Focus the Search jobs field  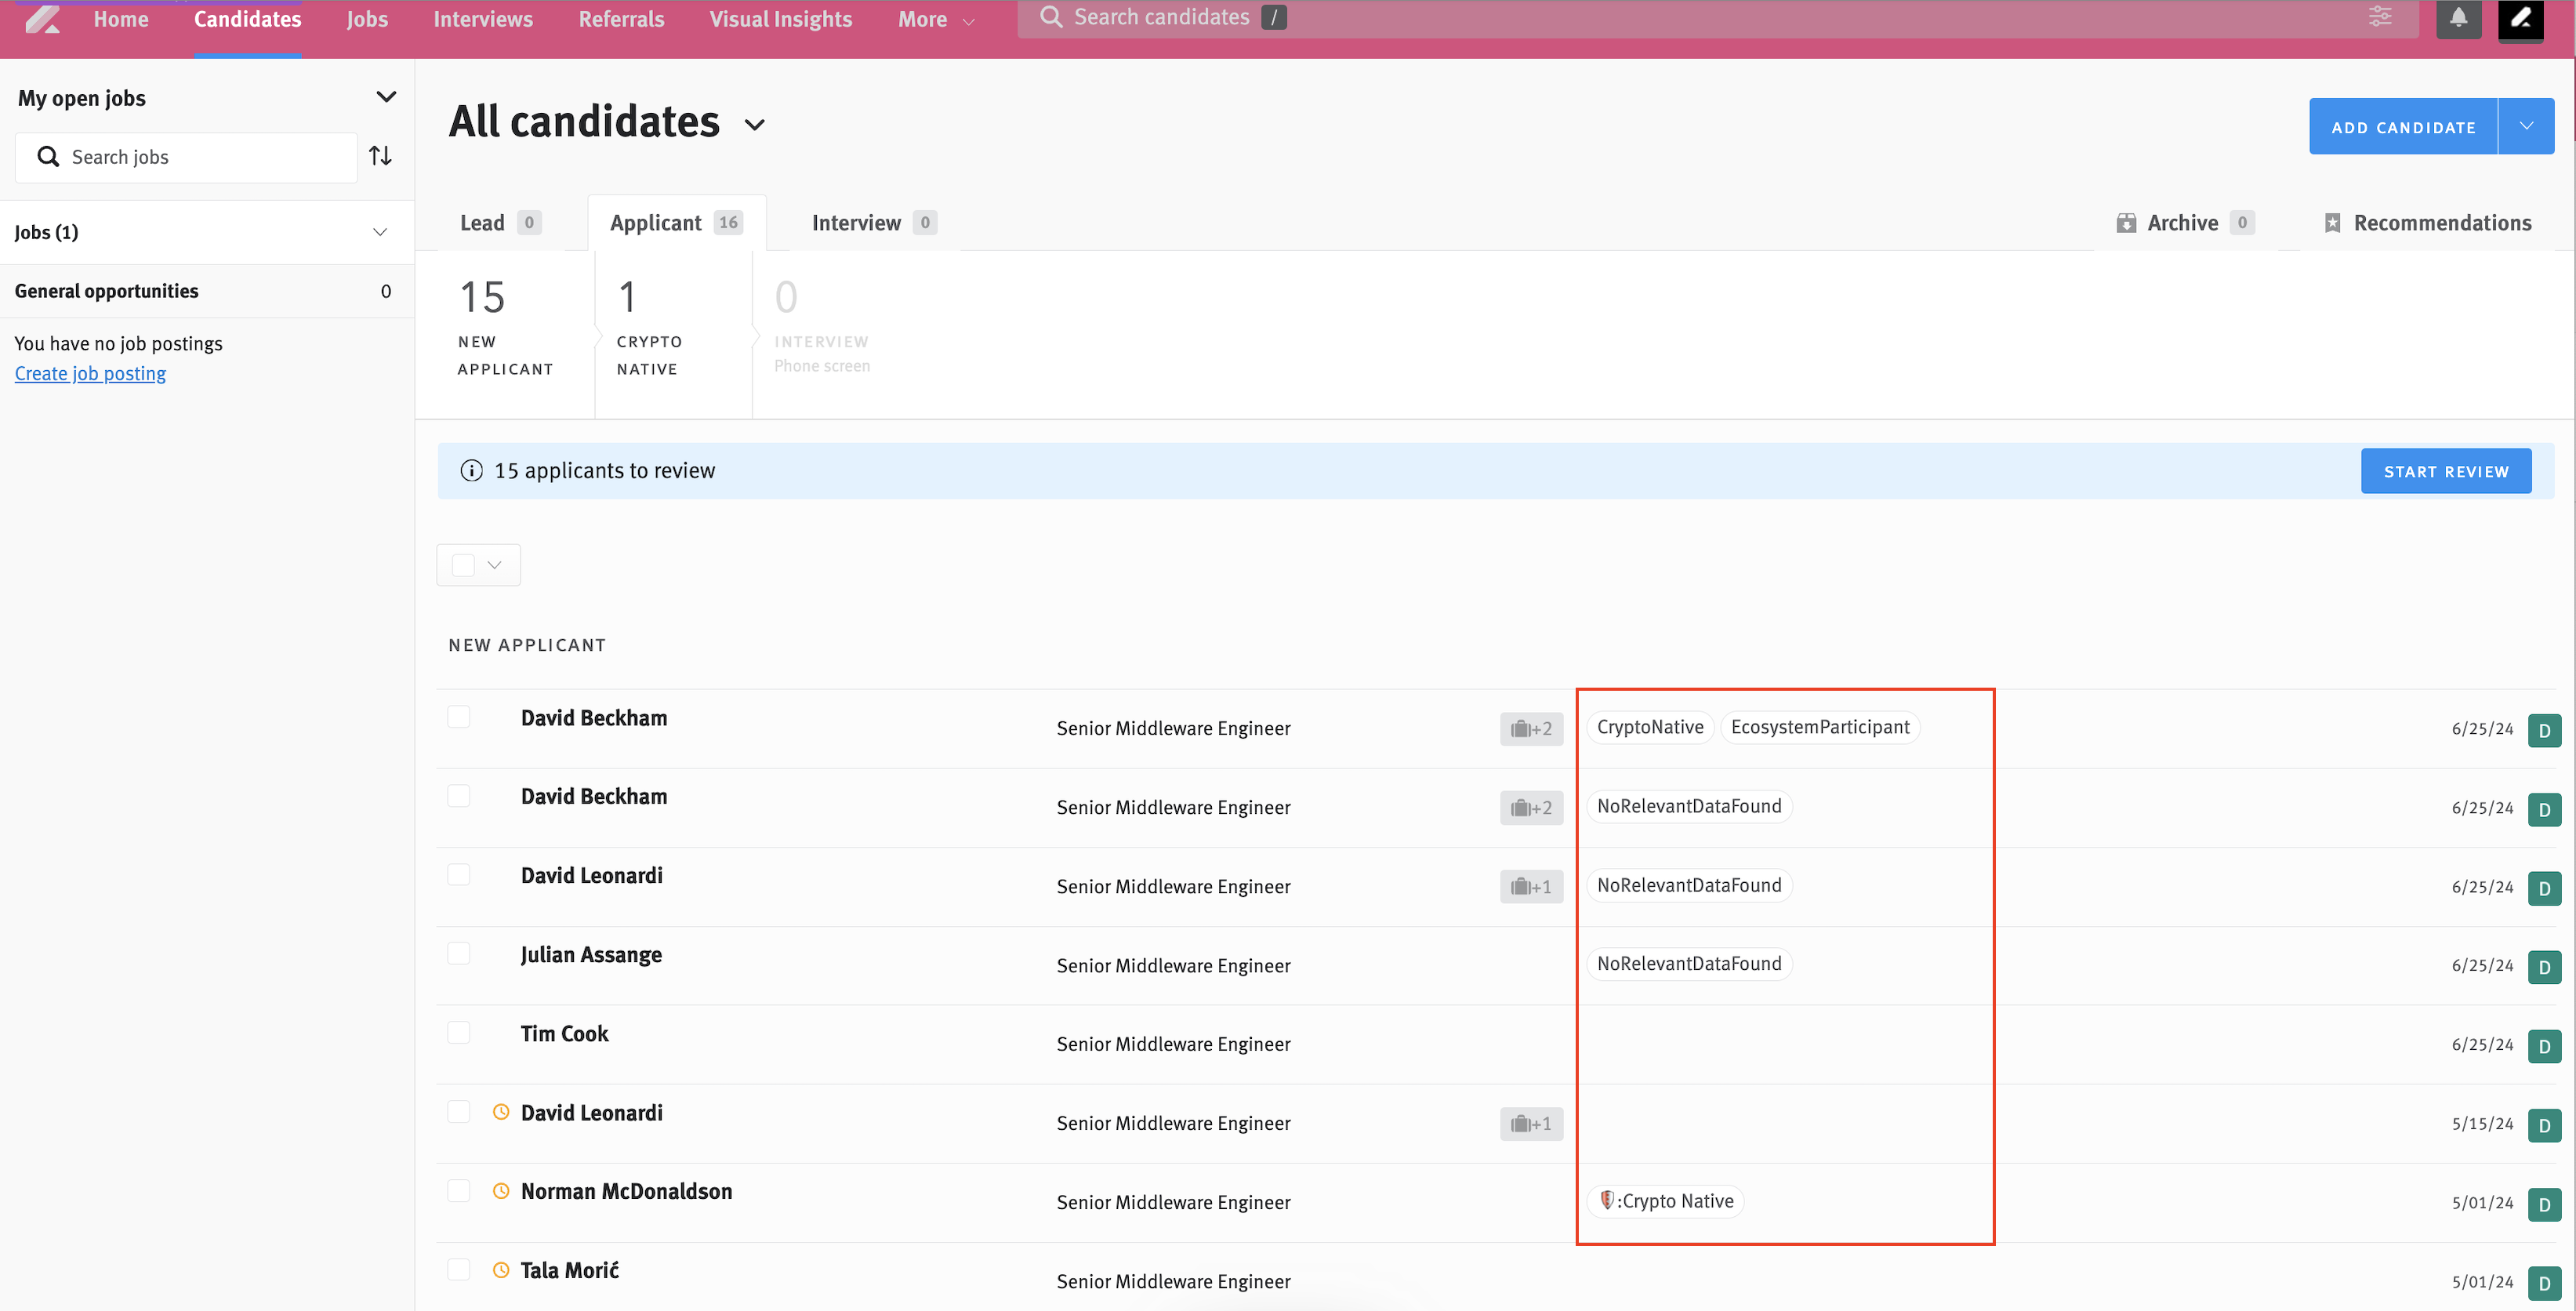pos(186,157)
